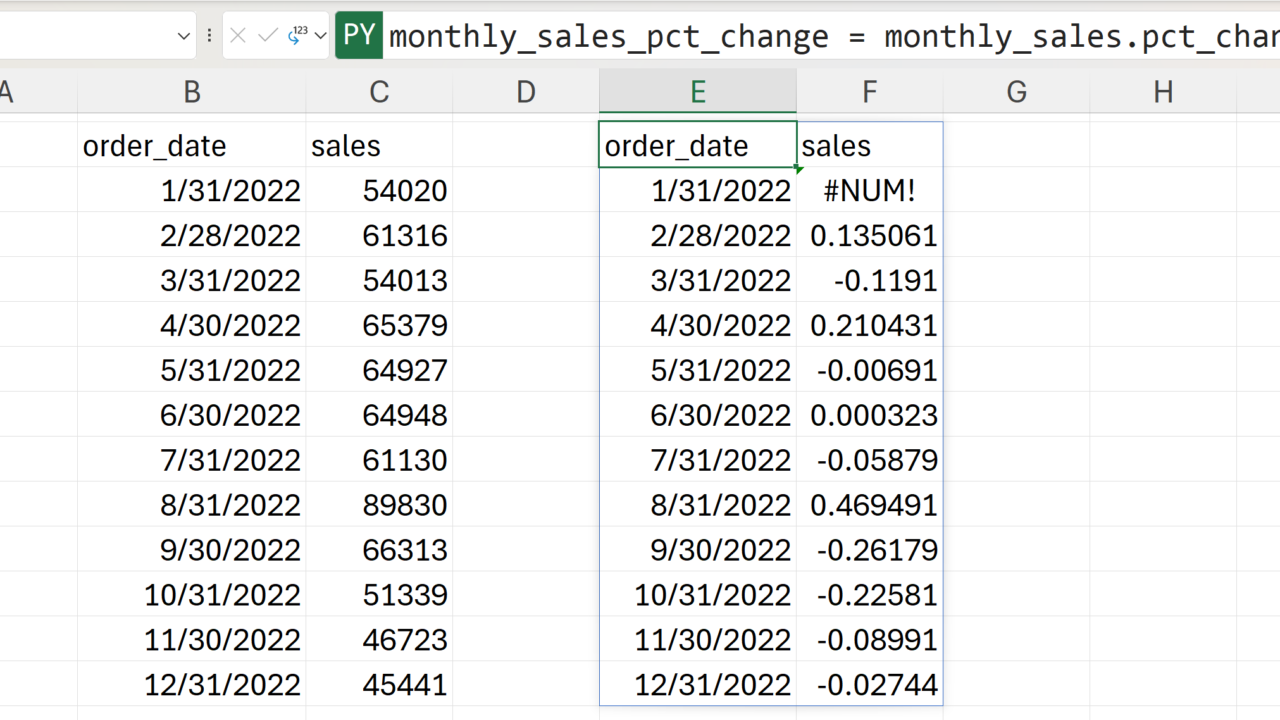The height and width of the screenshot is (720, 1280).
Task: Select the 0.469491 percent change cell
Action: (x=870, y=505)
